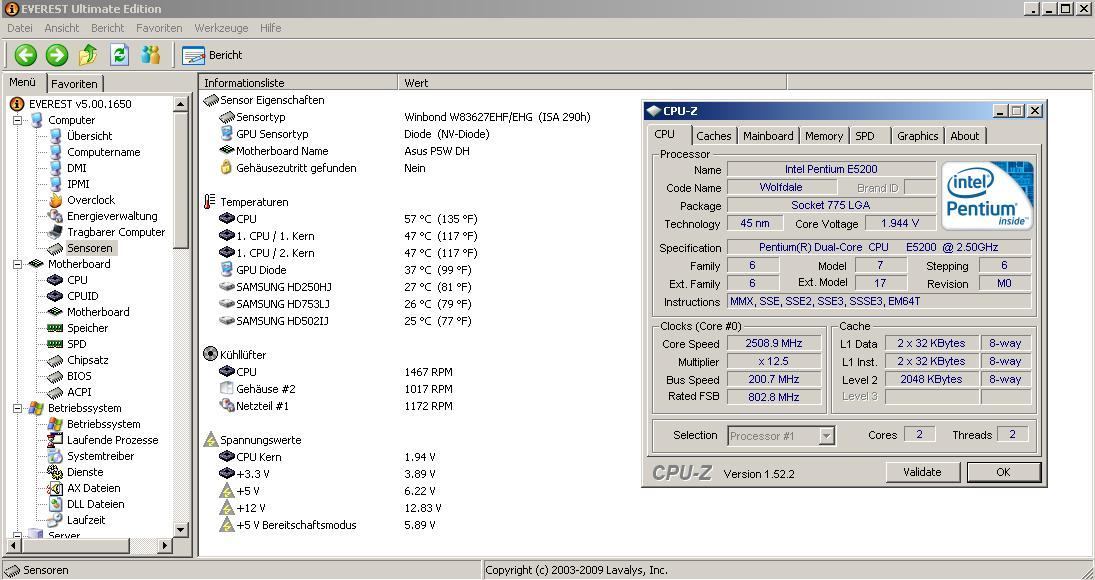Select Tragbarer Computer laptop icon entry

pyautogui.click(x=106, y=232)
